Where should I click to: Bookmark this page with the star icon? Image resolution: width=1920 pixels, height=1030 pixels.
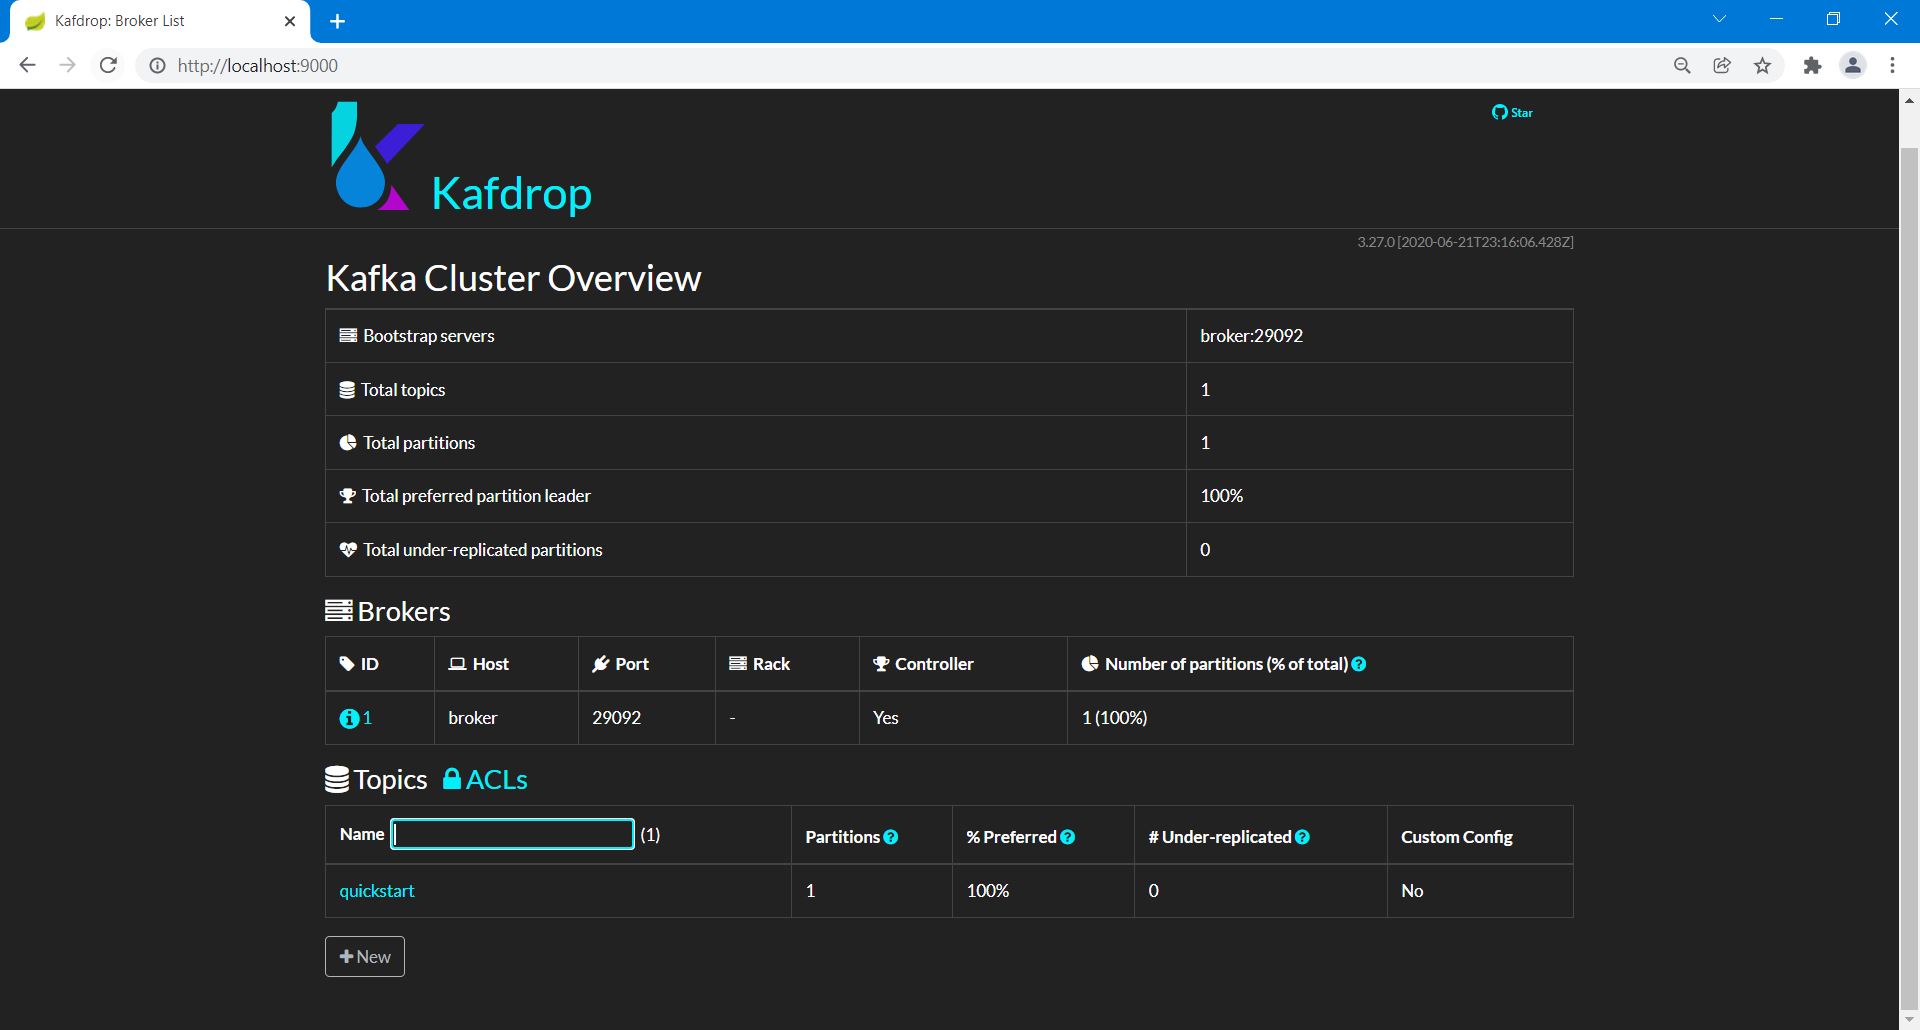pyautogui.click(x=1762, y=65)
